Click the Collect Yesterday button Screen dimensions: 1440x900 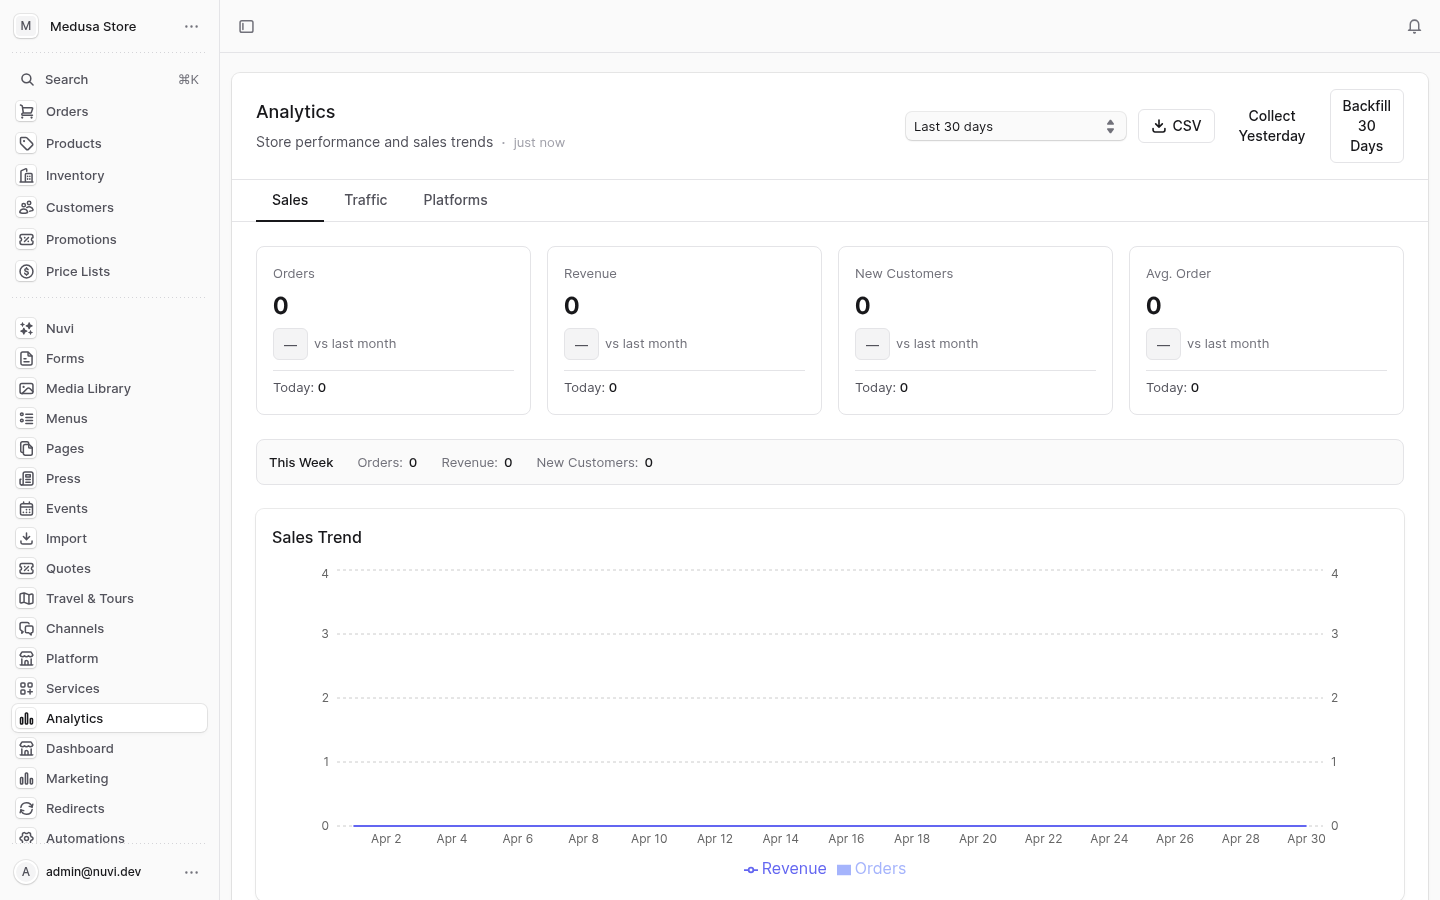pos(1271,126)
